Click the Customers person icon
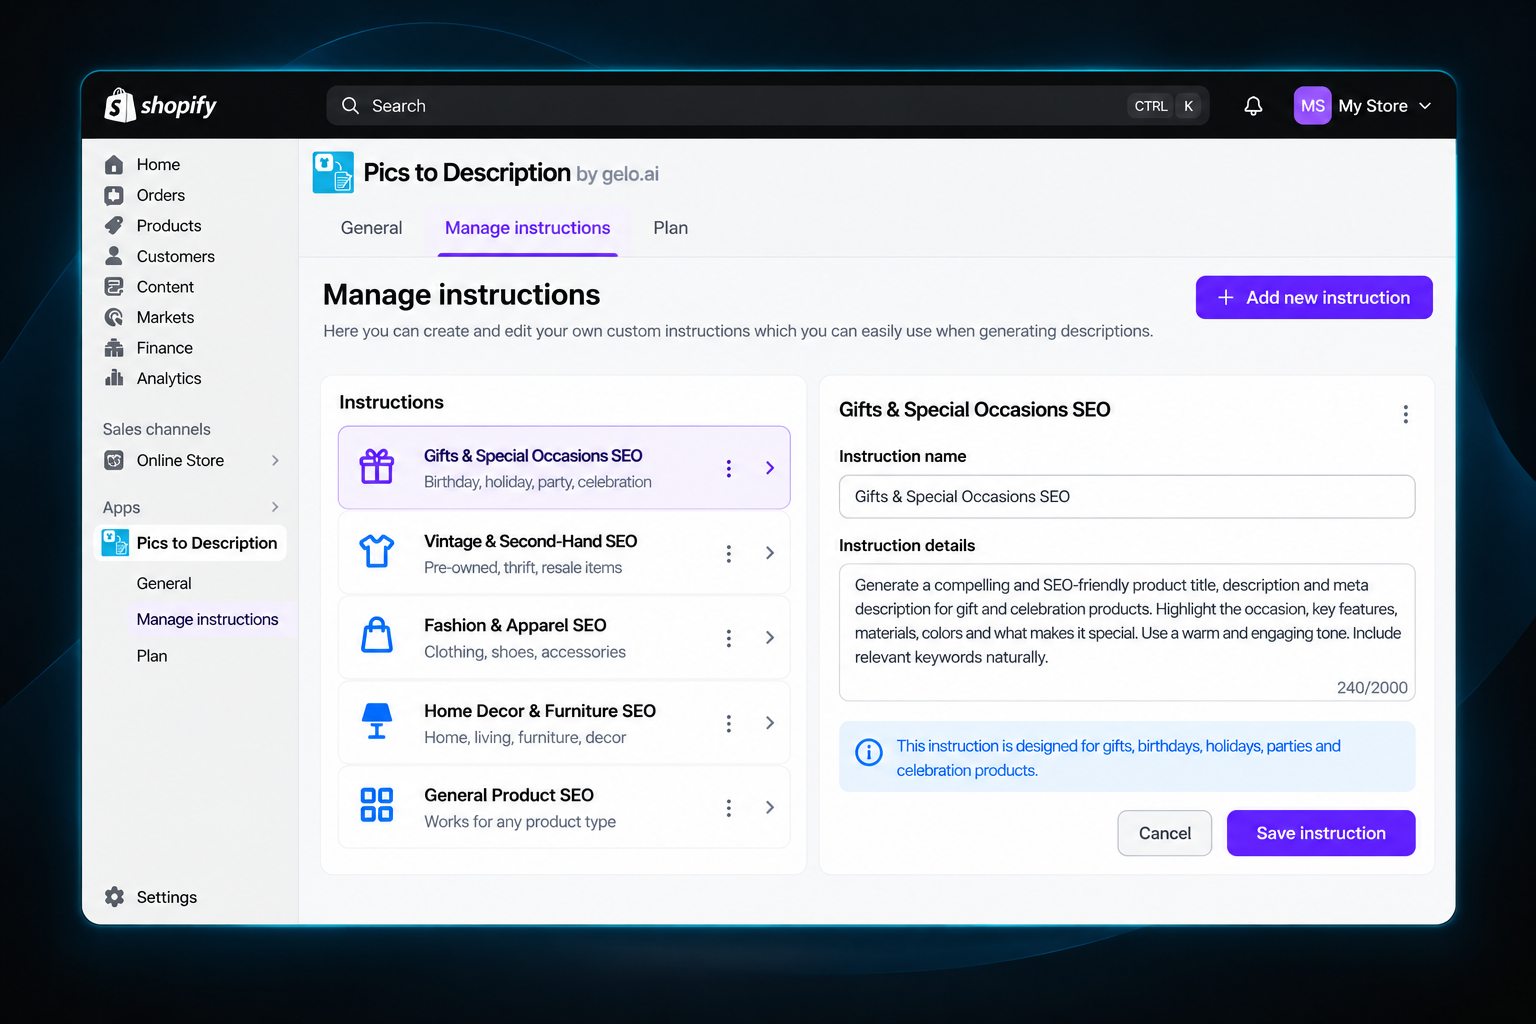 (x=114, y=256)
